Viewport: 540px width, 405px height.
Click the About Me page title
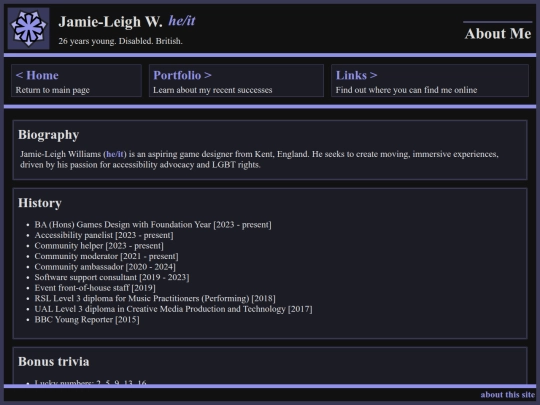(x=498, y=34)
